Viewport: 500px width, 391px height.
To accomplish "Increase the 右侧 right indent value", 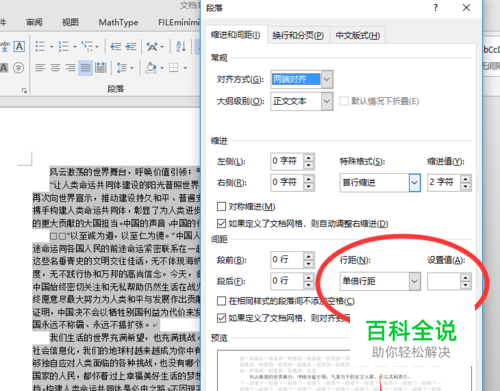I will click(x=309, y=179).
